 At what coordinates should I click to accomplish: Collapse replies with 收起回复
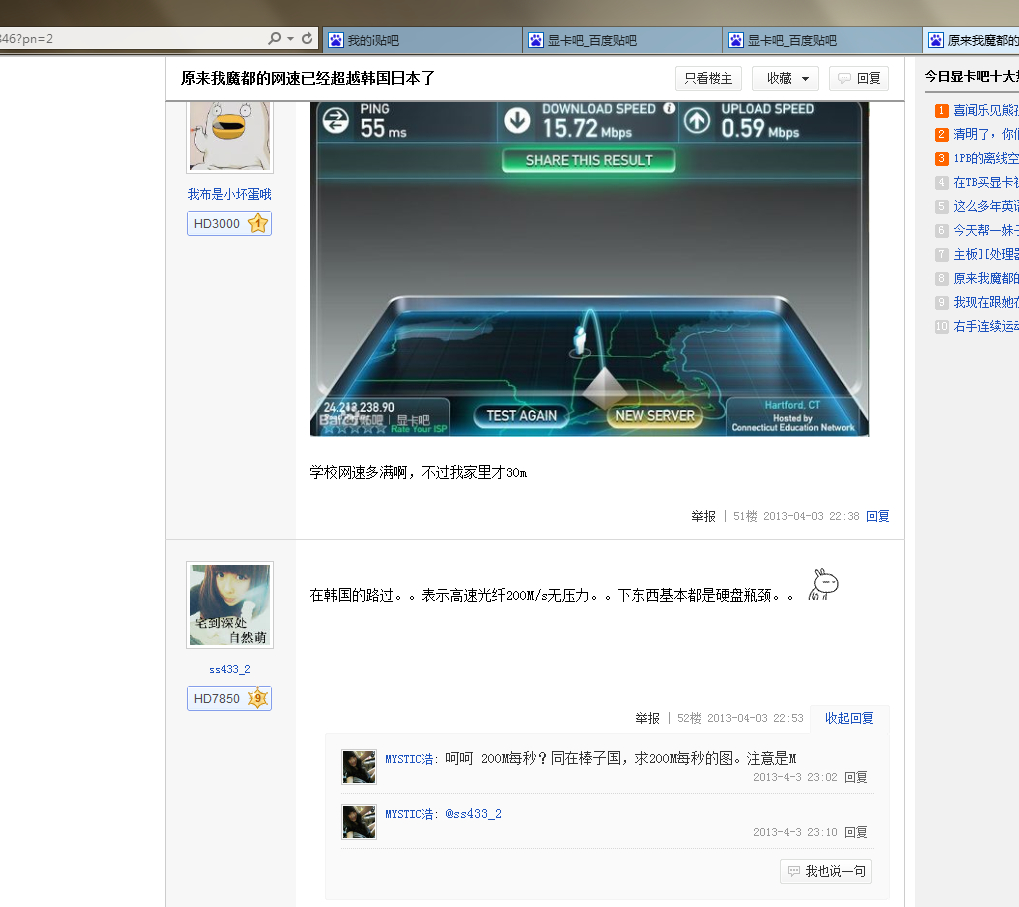[x=849, y=718]
